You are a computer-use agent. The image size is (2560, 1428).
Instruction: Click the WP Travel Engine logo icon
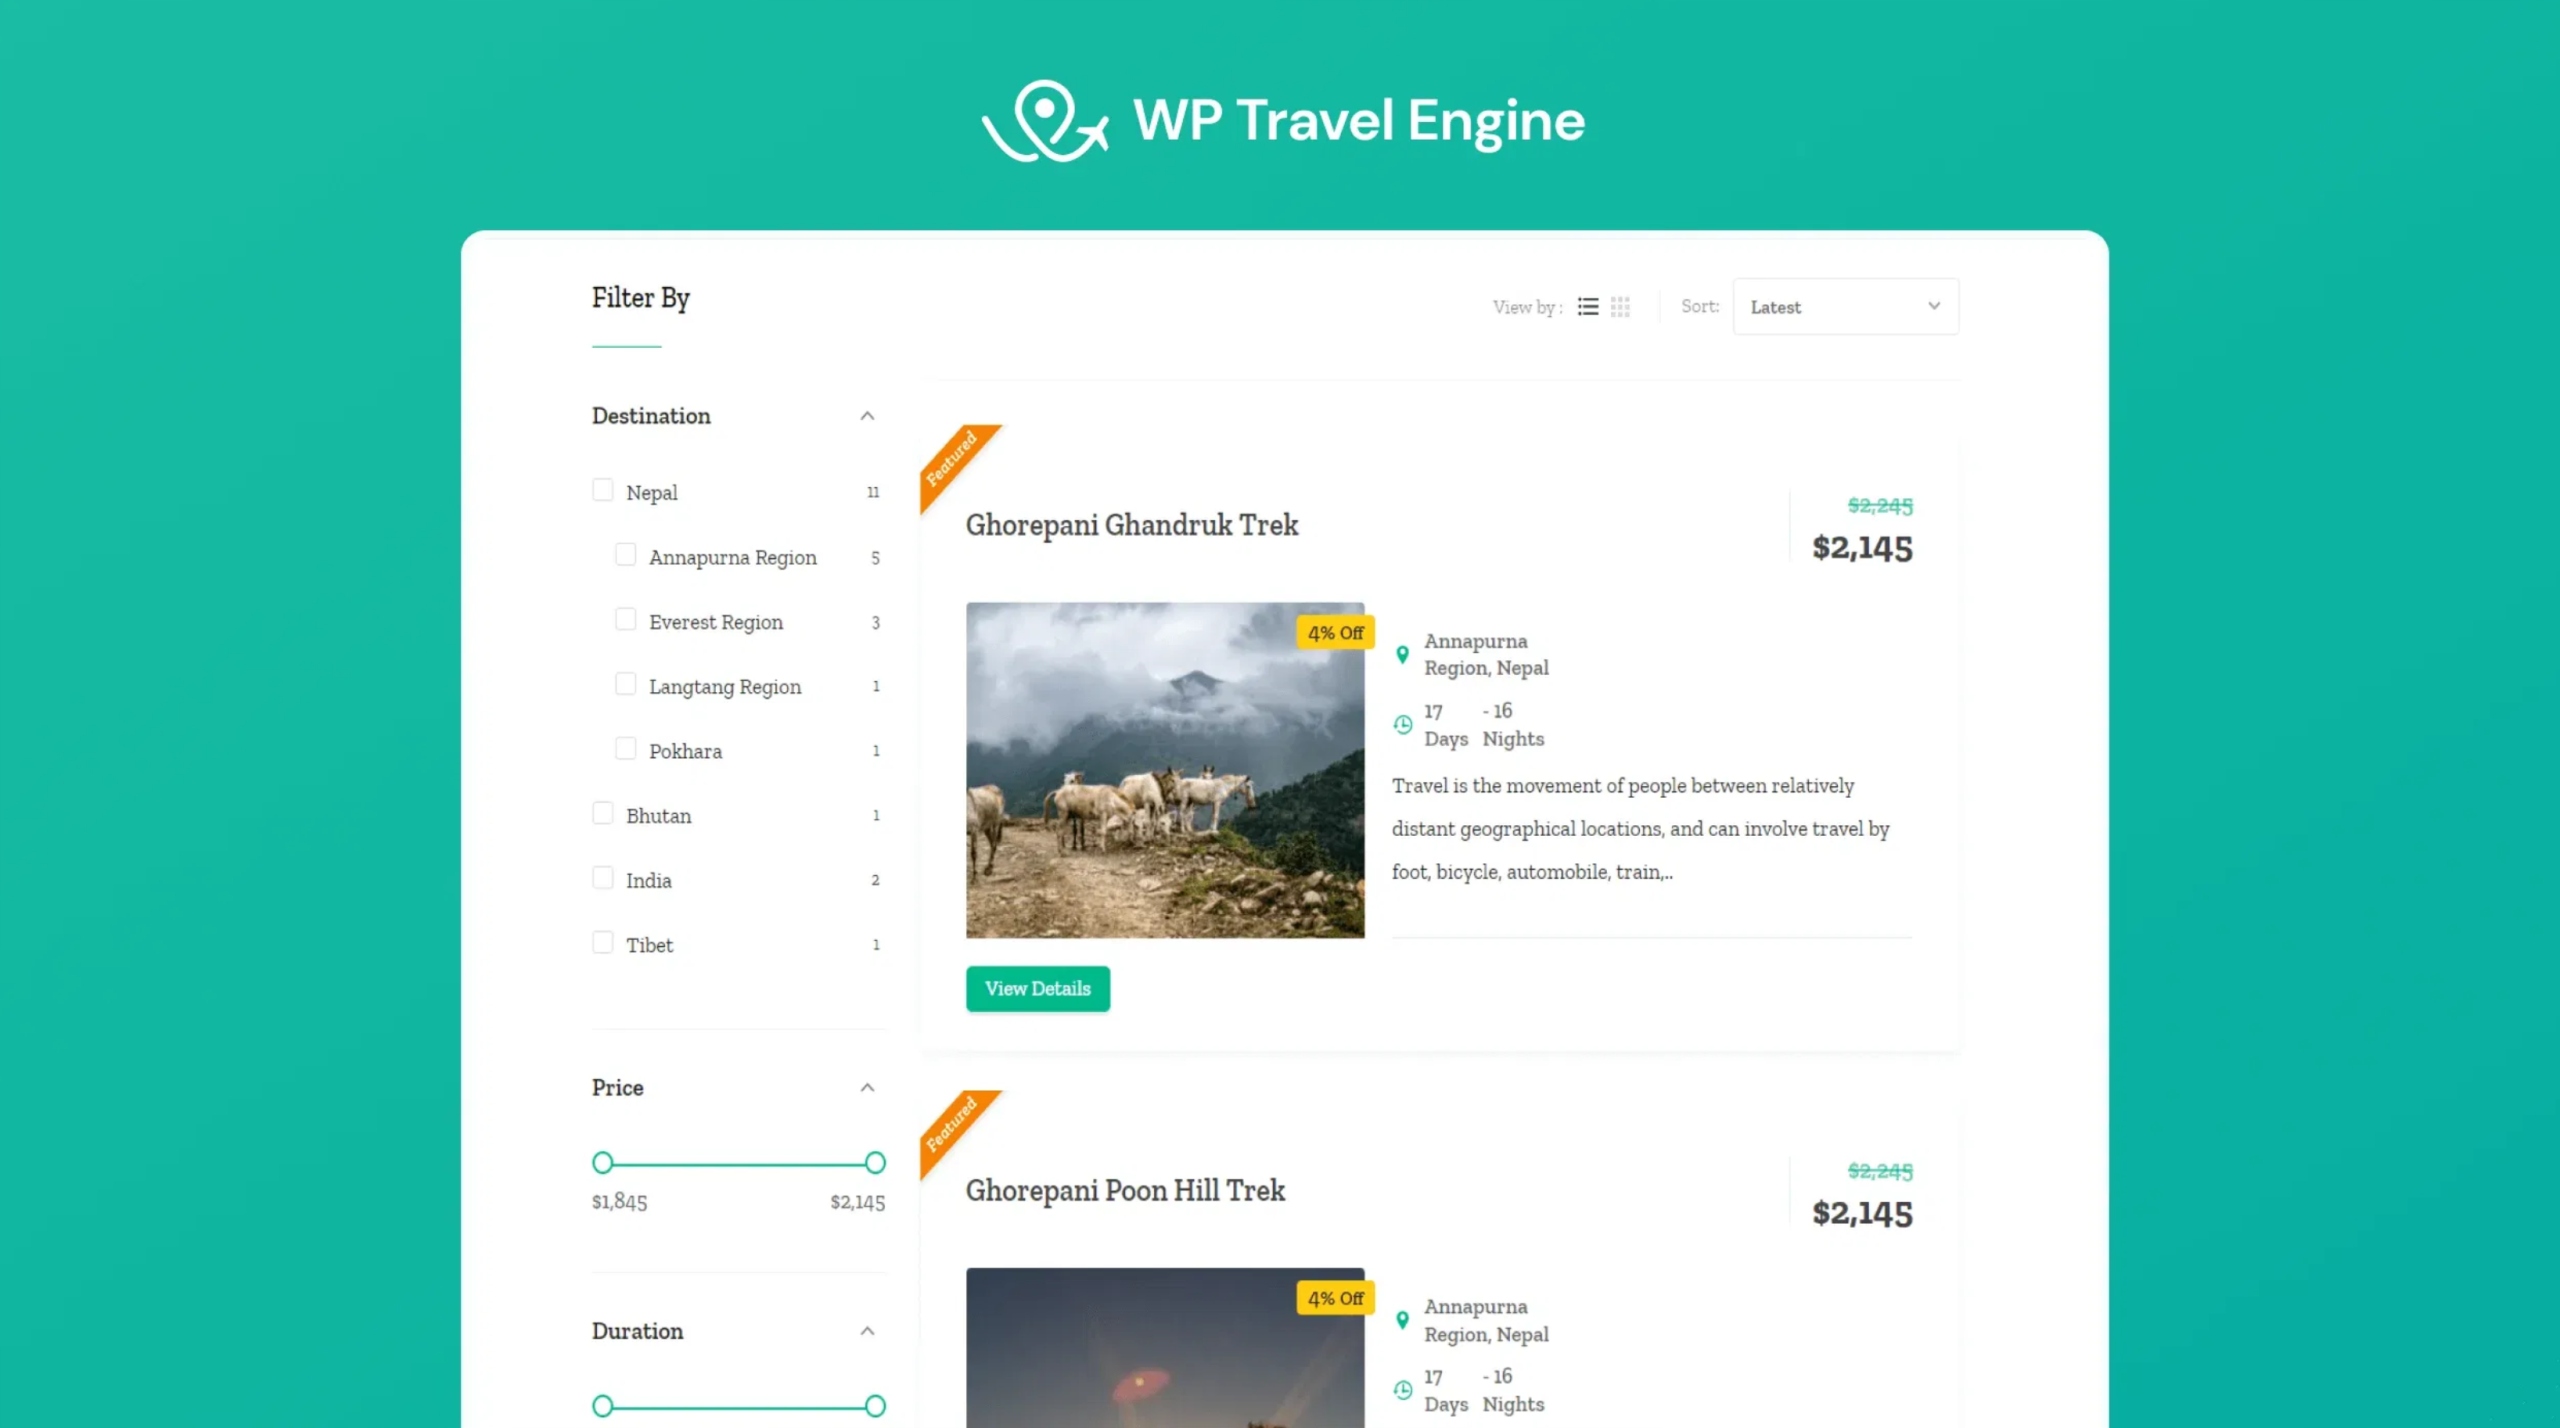(1045, 121)
